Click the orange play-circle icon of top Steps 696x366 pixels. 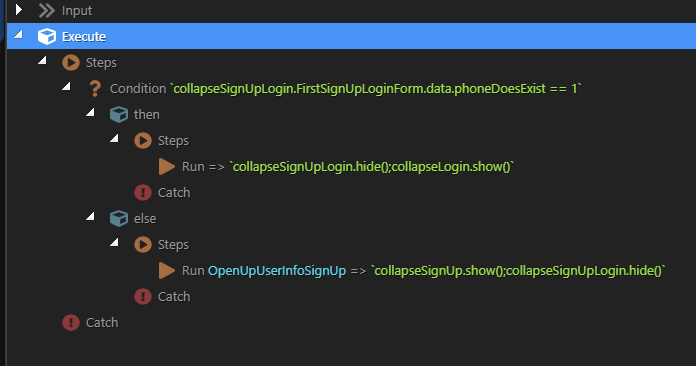[71, 63]
